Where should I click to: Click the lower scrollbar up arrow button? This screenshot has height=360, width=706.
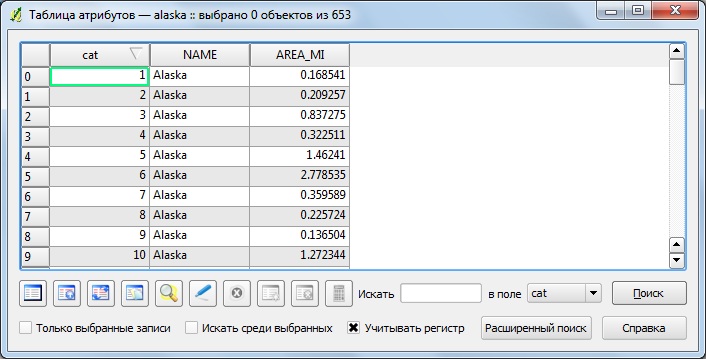677,245
